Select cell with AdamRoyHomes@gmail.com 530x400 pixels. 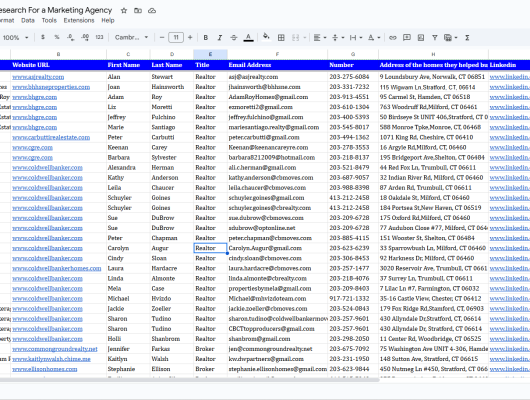pos(277,97)
